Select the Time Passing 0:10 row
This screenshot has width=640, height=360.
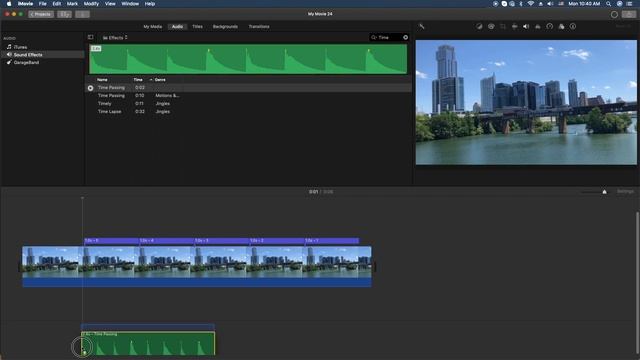pos(248,96)
